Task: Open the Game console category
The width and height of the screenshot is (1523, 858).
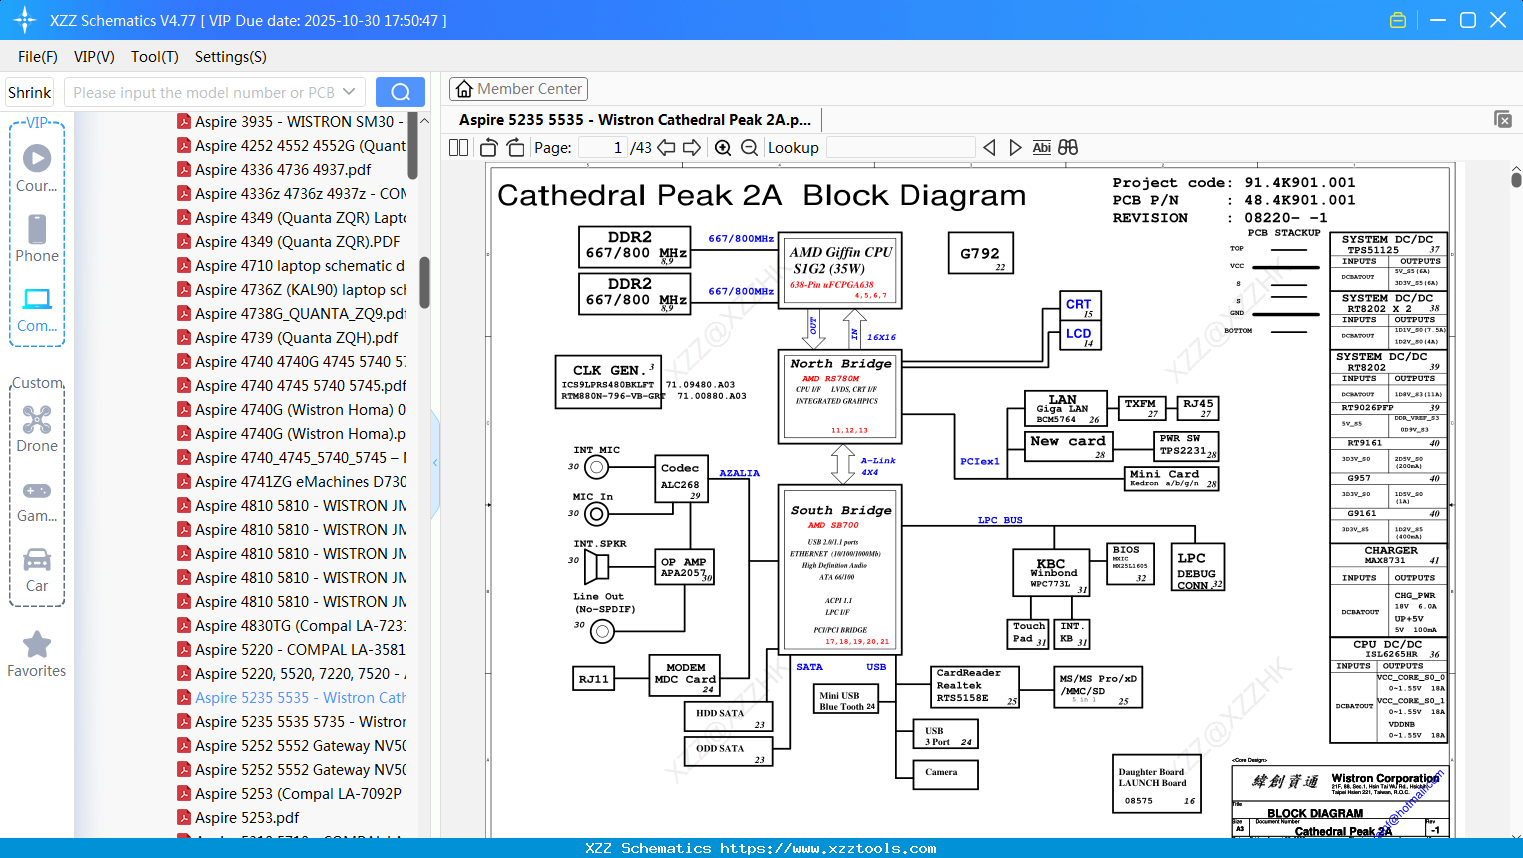Action: click(37, 500)
